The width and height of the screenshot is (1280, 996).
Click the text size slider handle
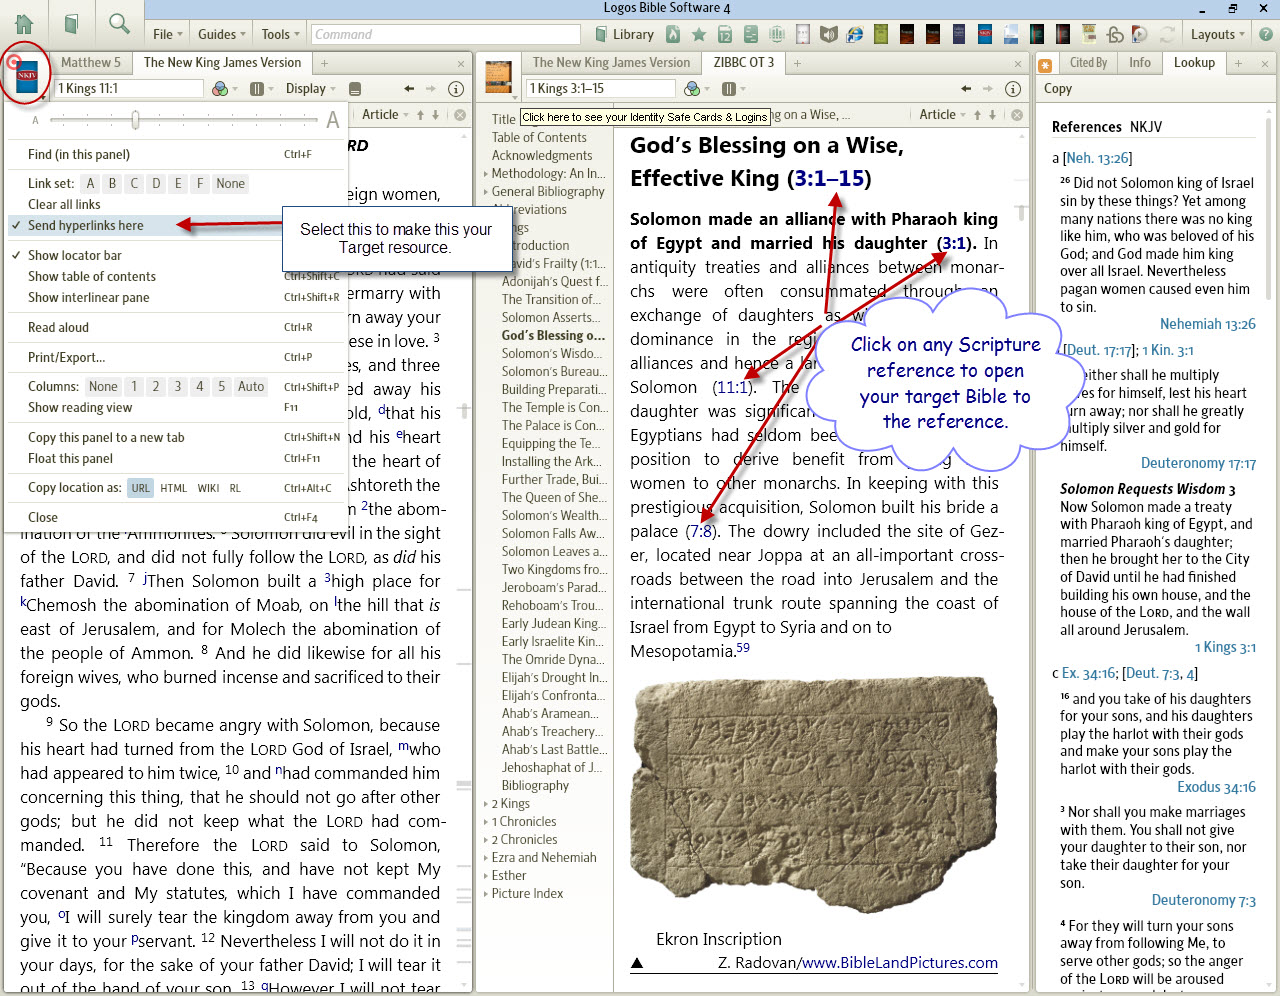135,121
